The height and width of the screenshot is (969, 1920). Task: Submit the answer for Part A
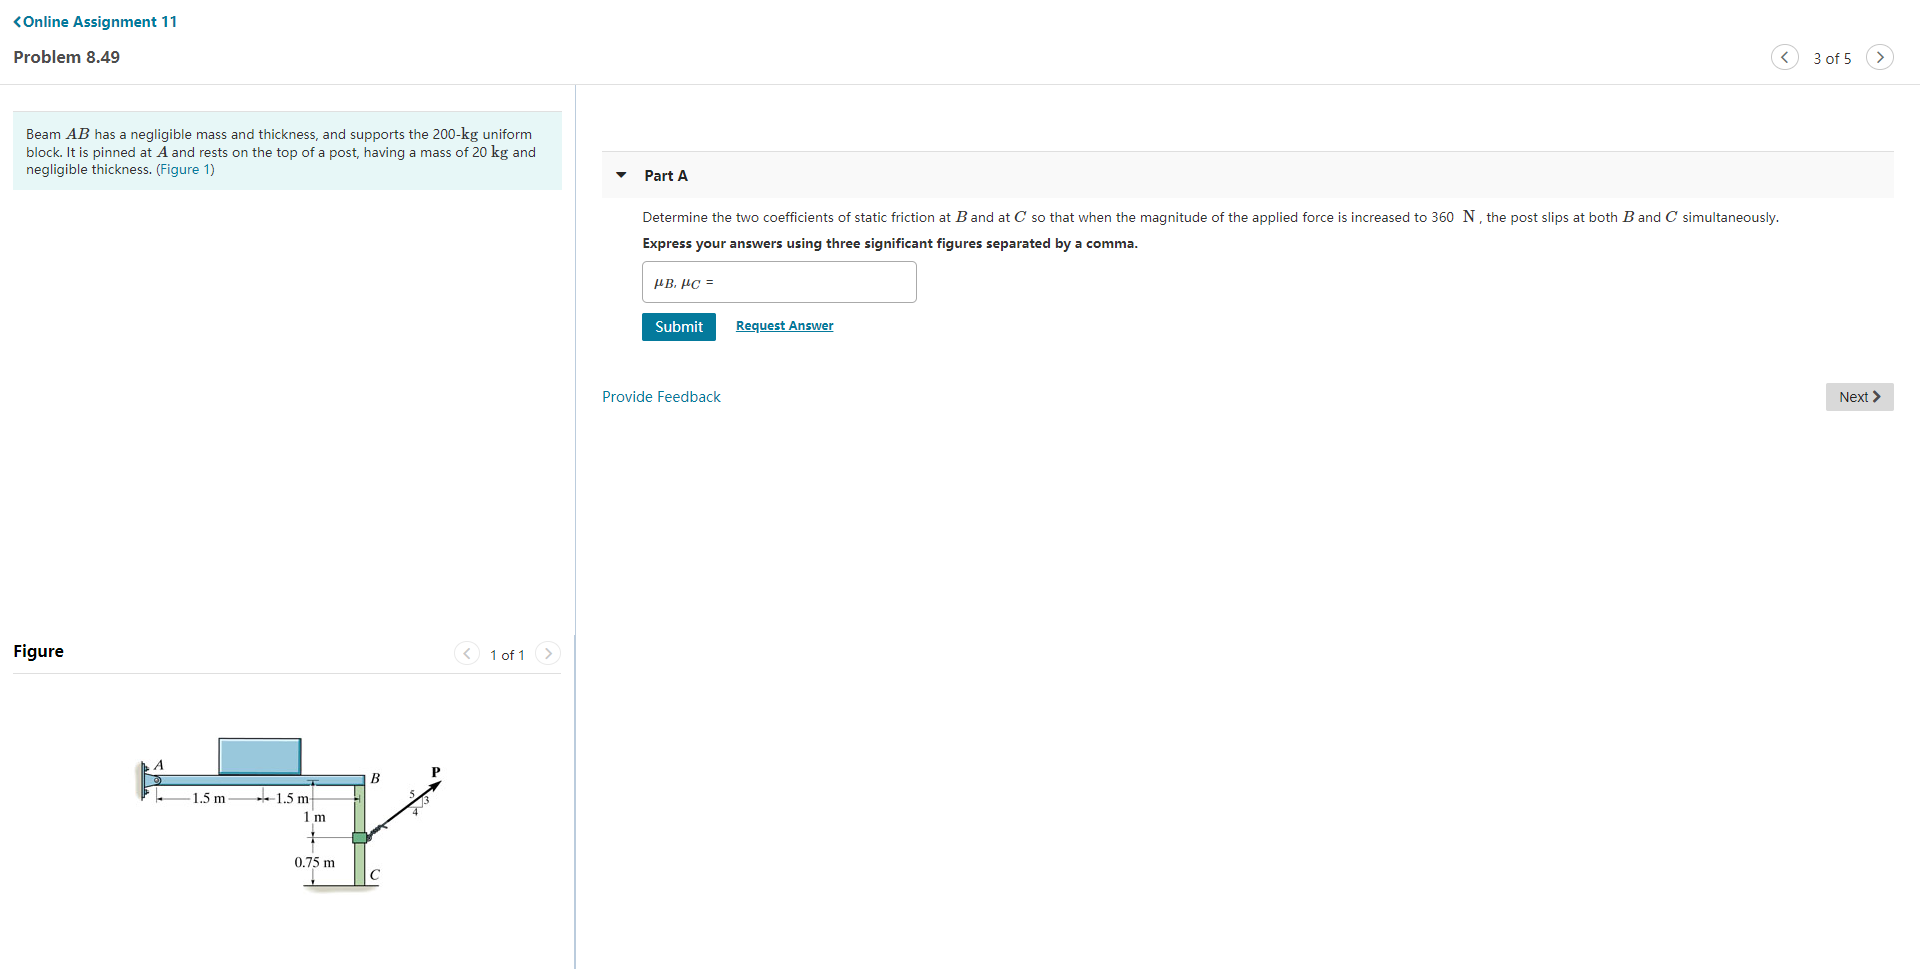click(x=678, y=327)
